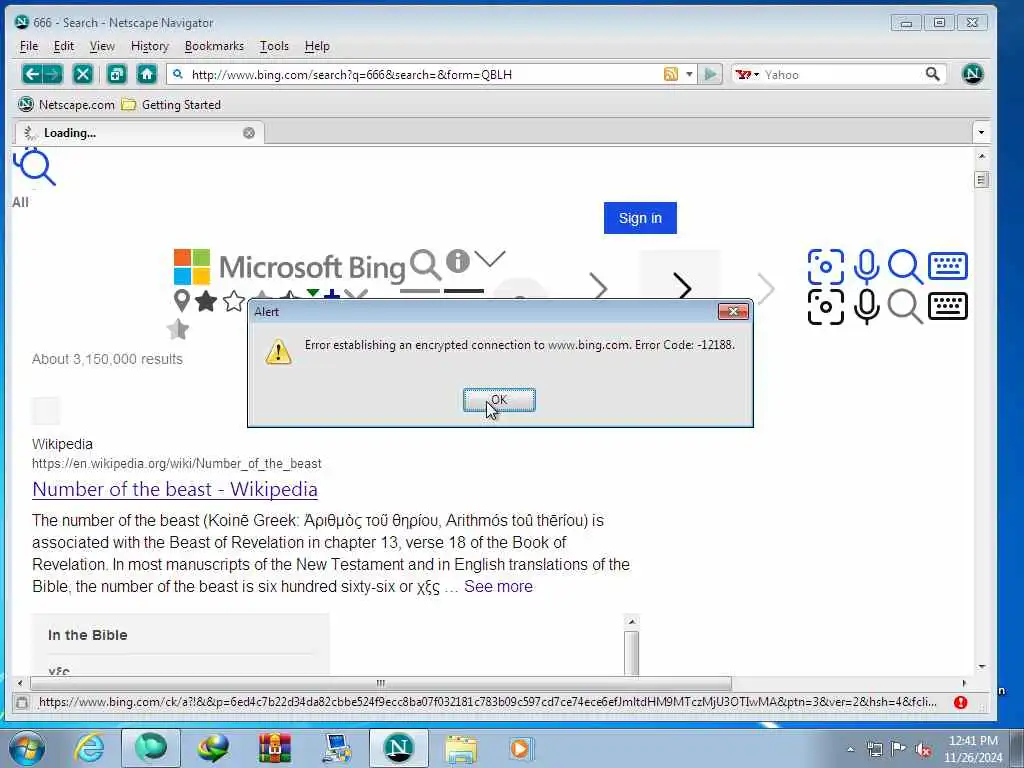
Task: Click the black visual search camera icon
Action: coord(825,307)
